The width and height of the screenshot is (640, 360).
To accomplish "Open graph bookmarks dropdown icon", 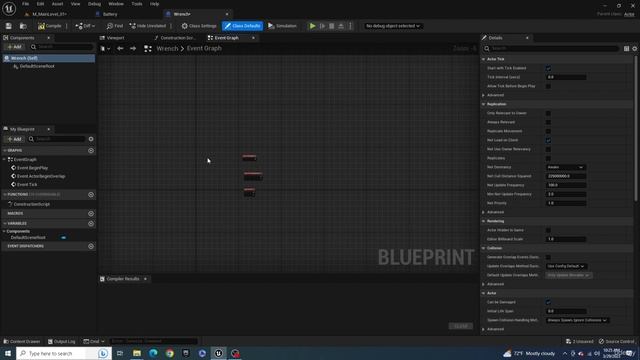I will click(x=105, y=49).
